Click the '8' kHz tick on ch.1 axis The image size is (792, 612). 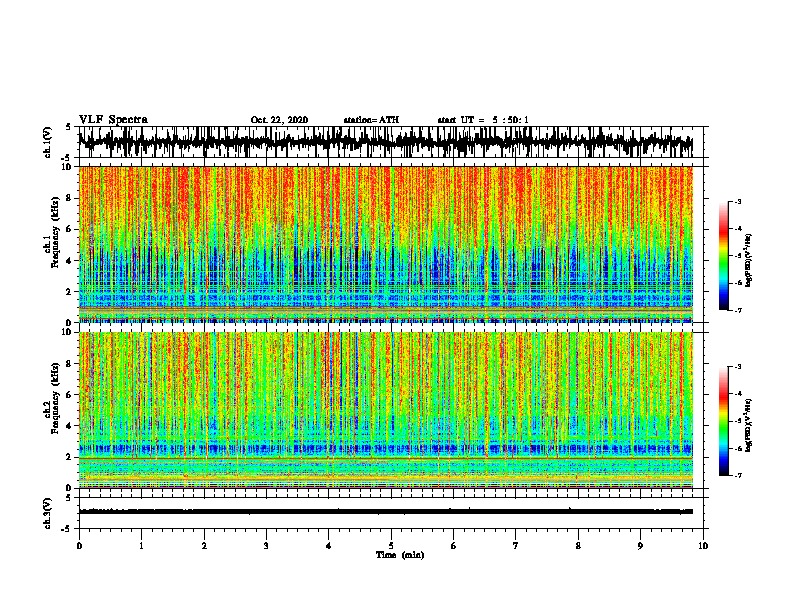click(69, 198)
